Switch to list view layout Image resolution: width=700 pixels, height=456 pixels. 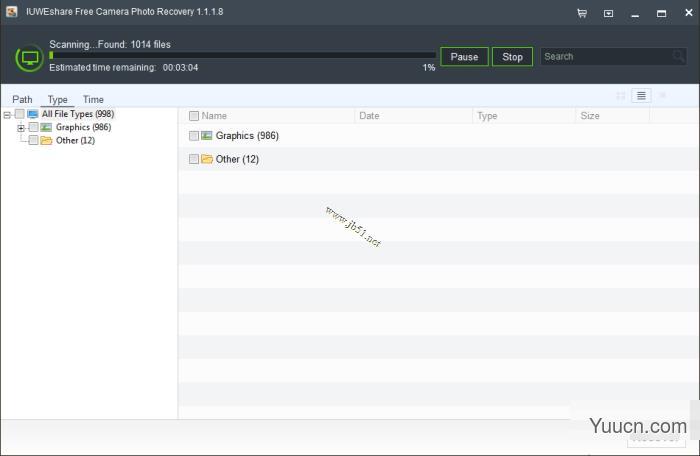641,95
